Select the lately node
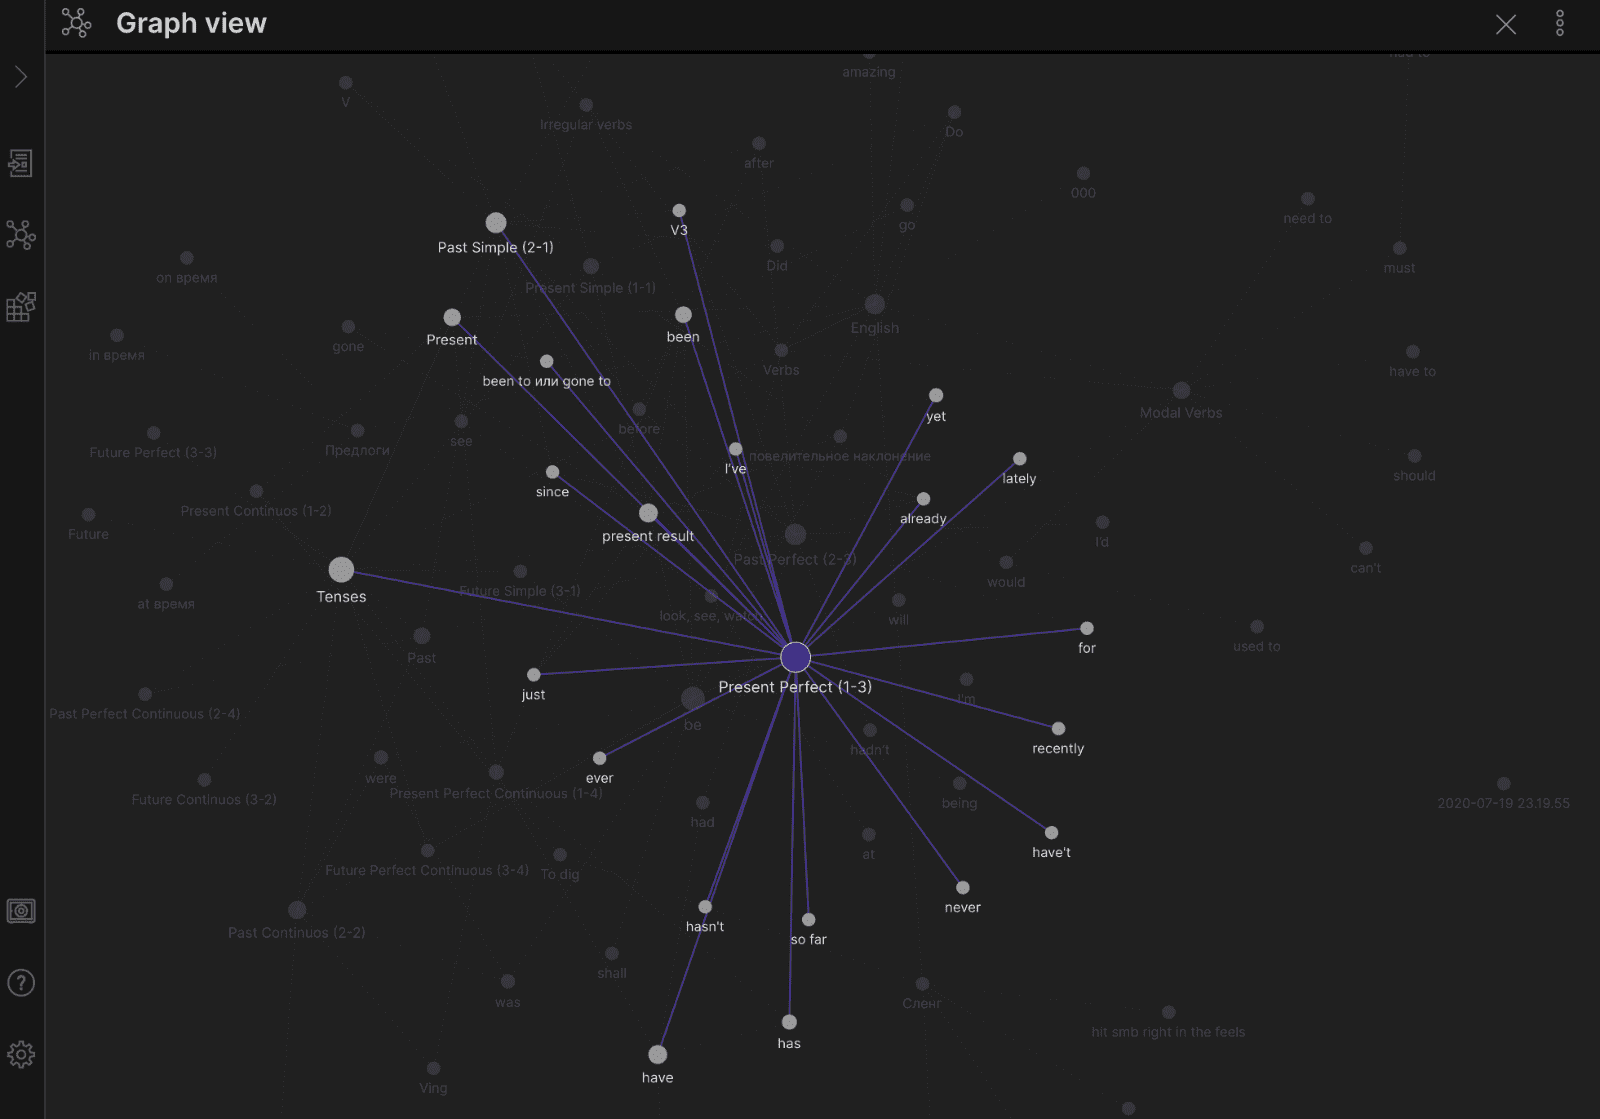The height and width of the screenshot is (1119, 1600). pyautogui.click(x=1020, y=459)
